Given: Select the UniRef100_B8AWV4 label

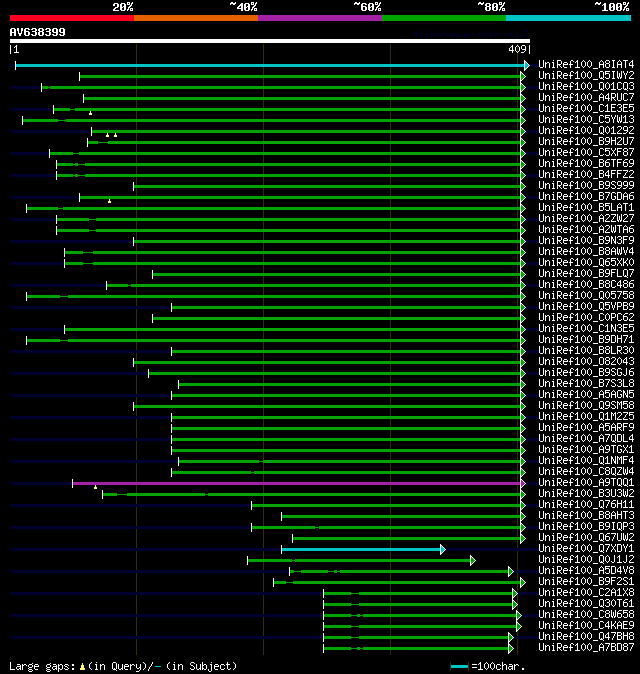Looking at the screenshot, I should [586, 251].
